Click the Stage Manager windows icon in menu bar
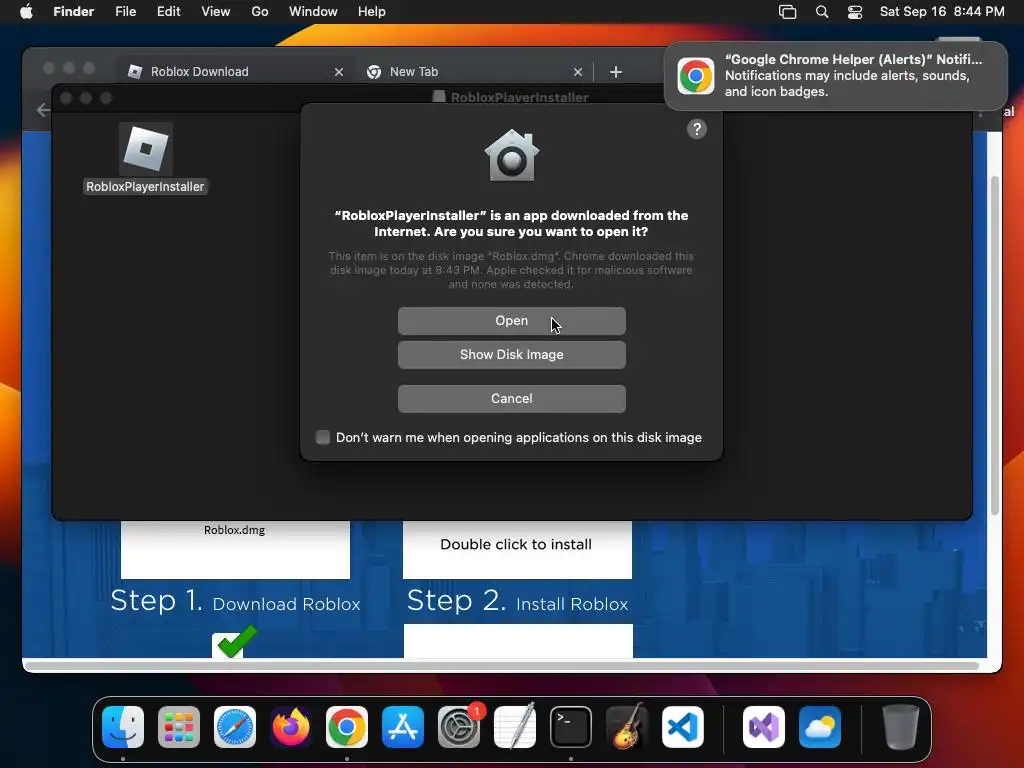Screen dimensions: 1024x768 (788, 12)
